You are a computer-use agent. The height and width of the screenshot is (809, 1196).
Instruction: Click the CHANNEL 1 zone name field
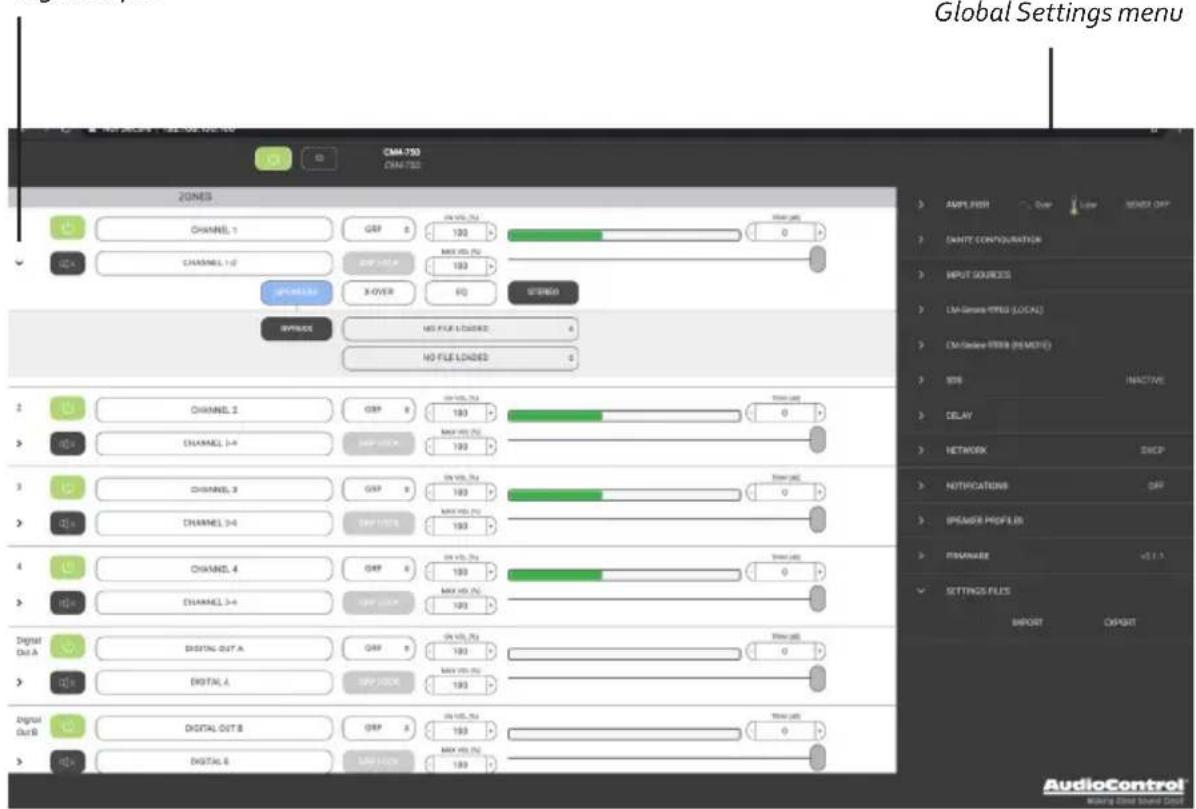pyautogui.click(x=214, y=230)
